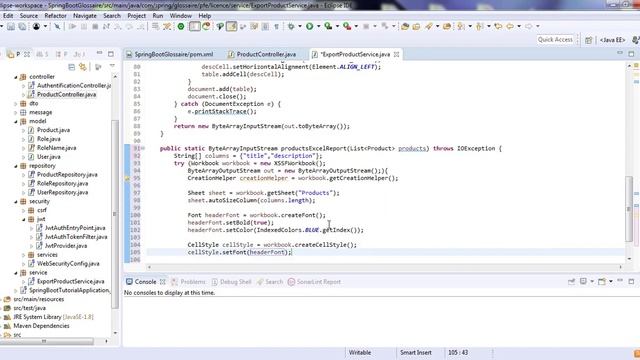
Task: Collapse method at line 91 fold marker
Action: point(143,148)
